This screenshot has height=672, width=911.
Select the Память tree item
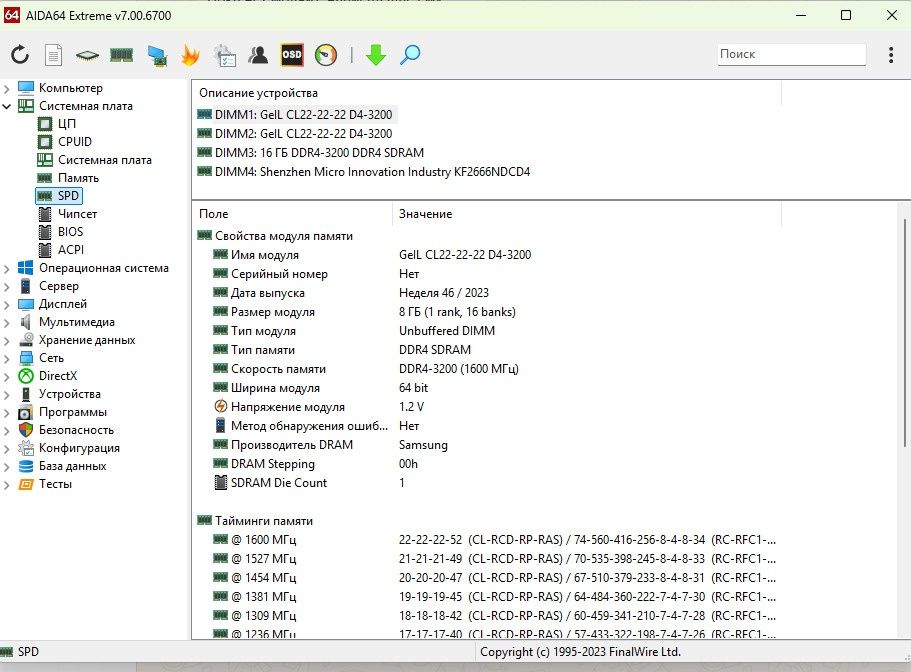[x=78, y=178]
